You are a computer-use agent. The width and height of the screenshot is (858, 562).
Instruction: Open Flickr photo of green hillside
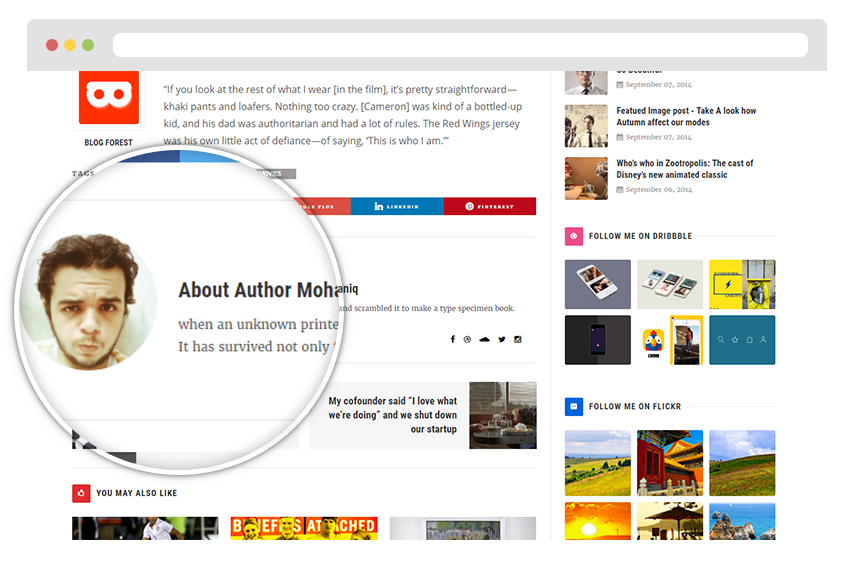[742, 463]
